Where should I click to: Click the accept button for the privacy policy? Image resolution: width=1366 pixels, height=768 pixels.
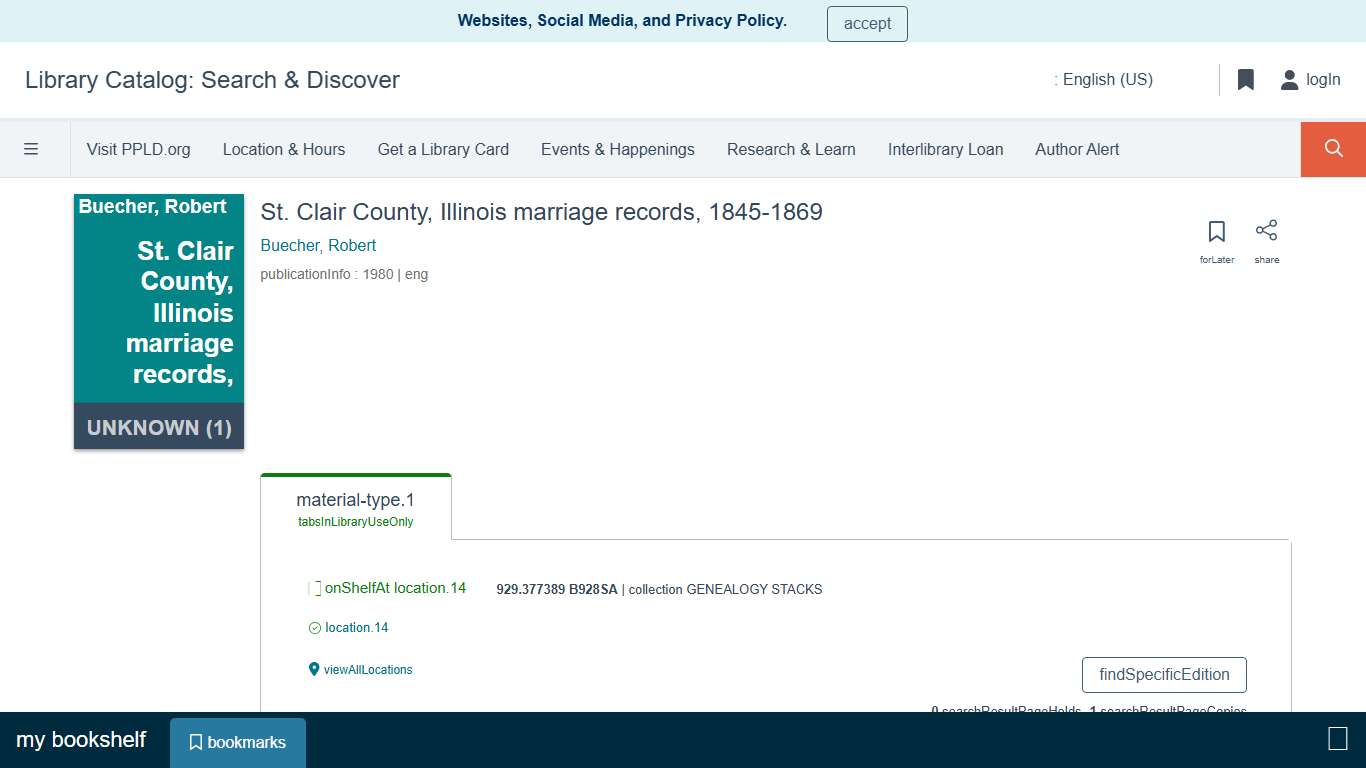866,23
